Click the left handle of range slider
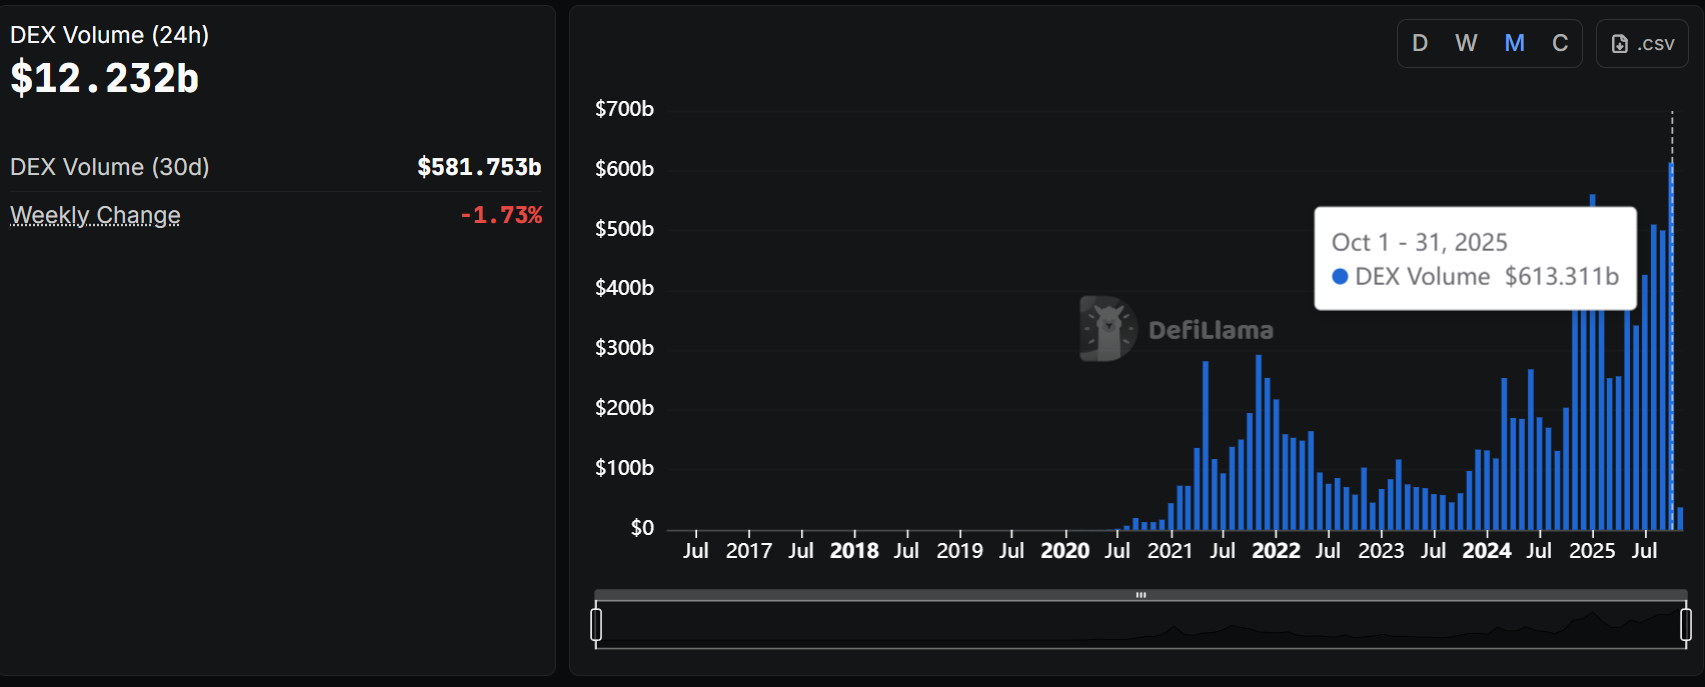1705x687 pixels. [596, 625]
